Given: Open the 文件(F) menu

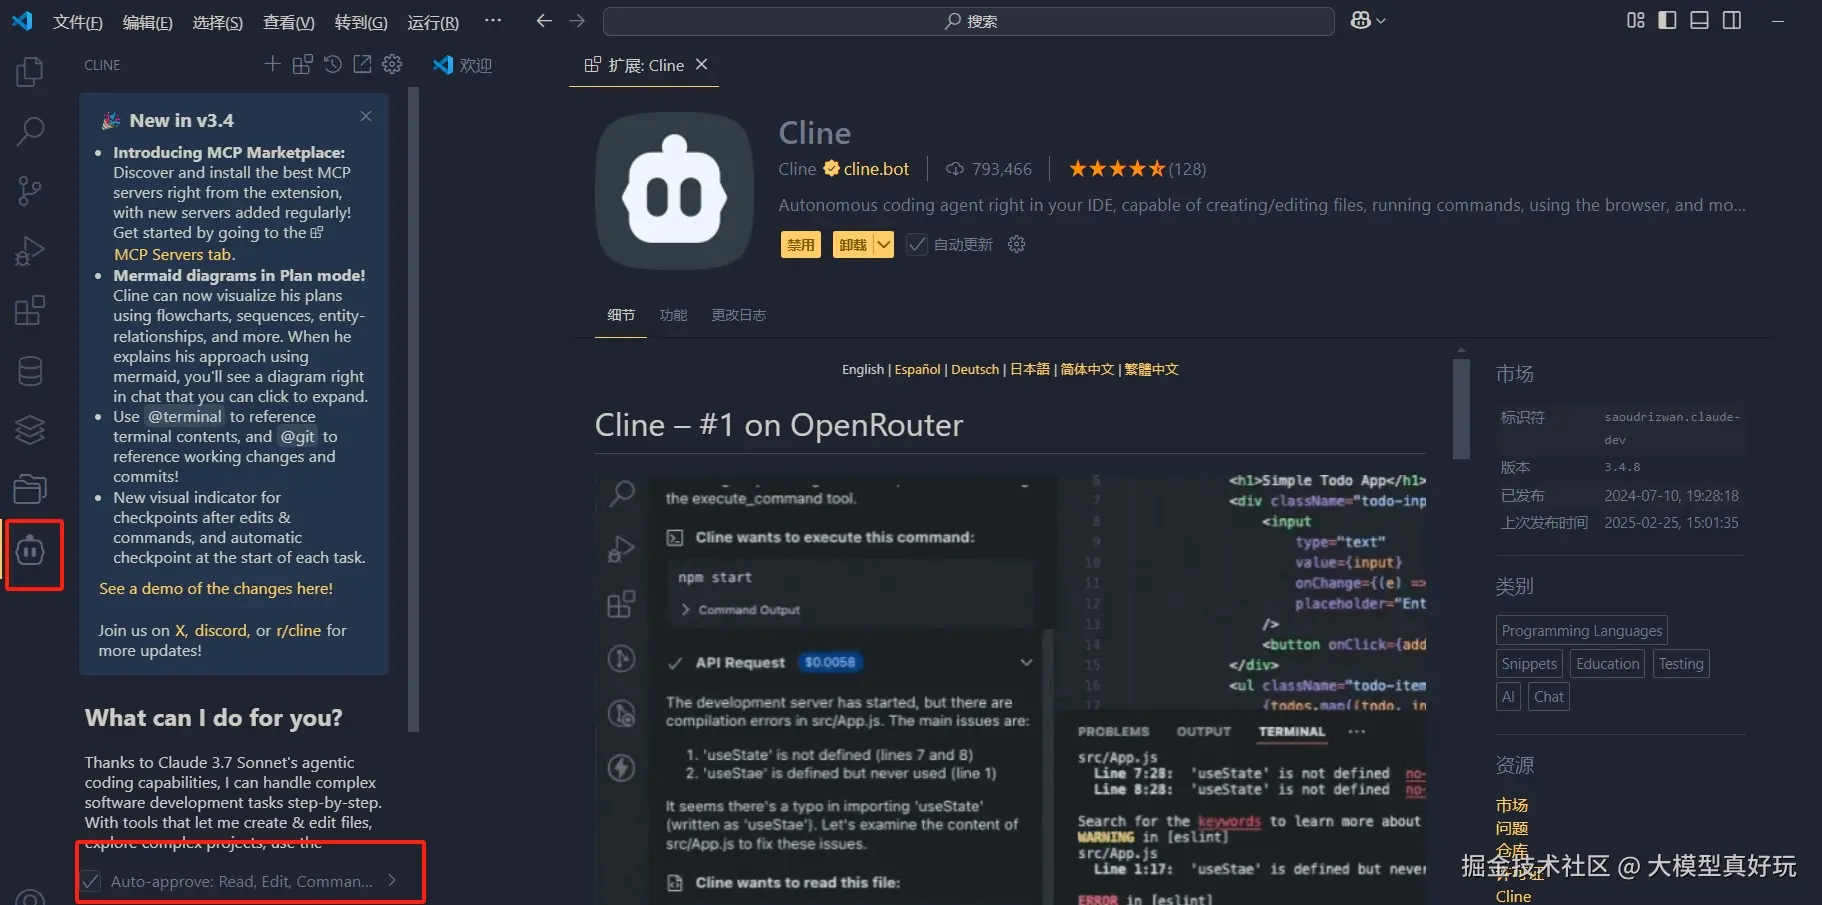Looking at the screenshot, I should (x=77, y=21).
